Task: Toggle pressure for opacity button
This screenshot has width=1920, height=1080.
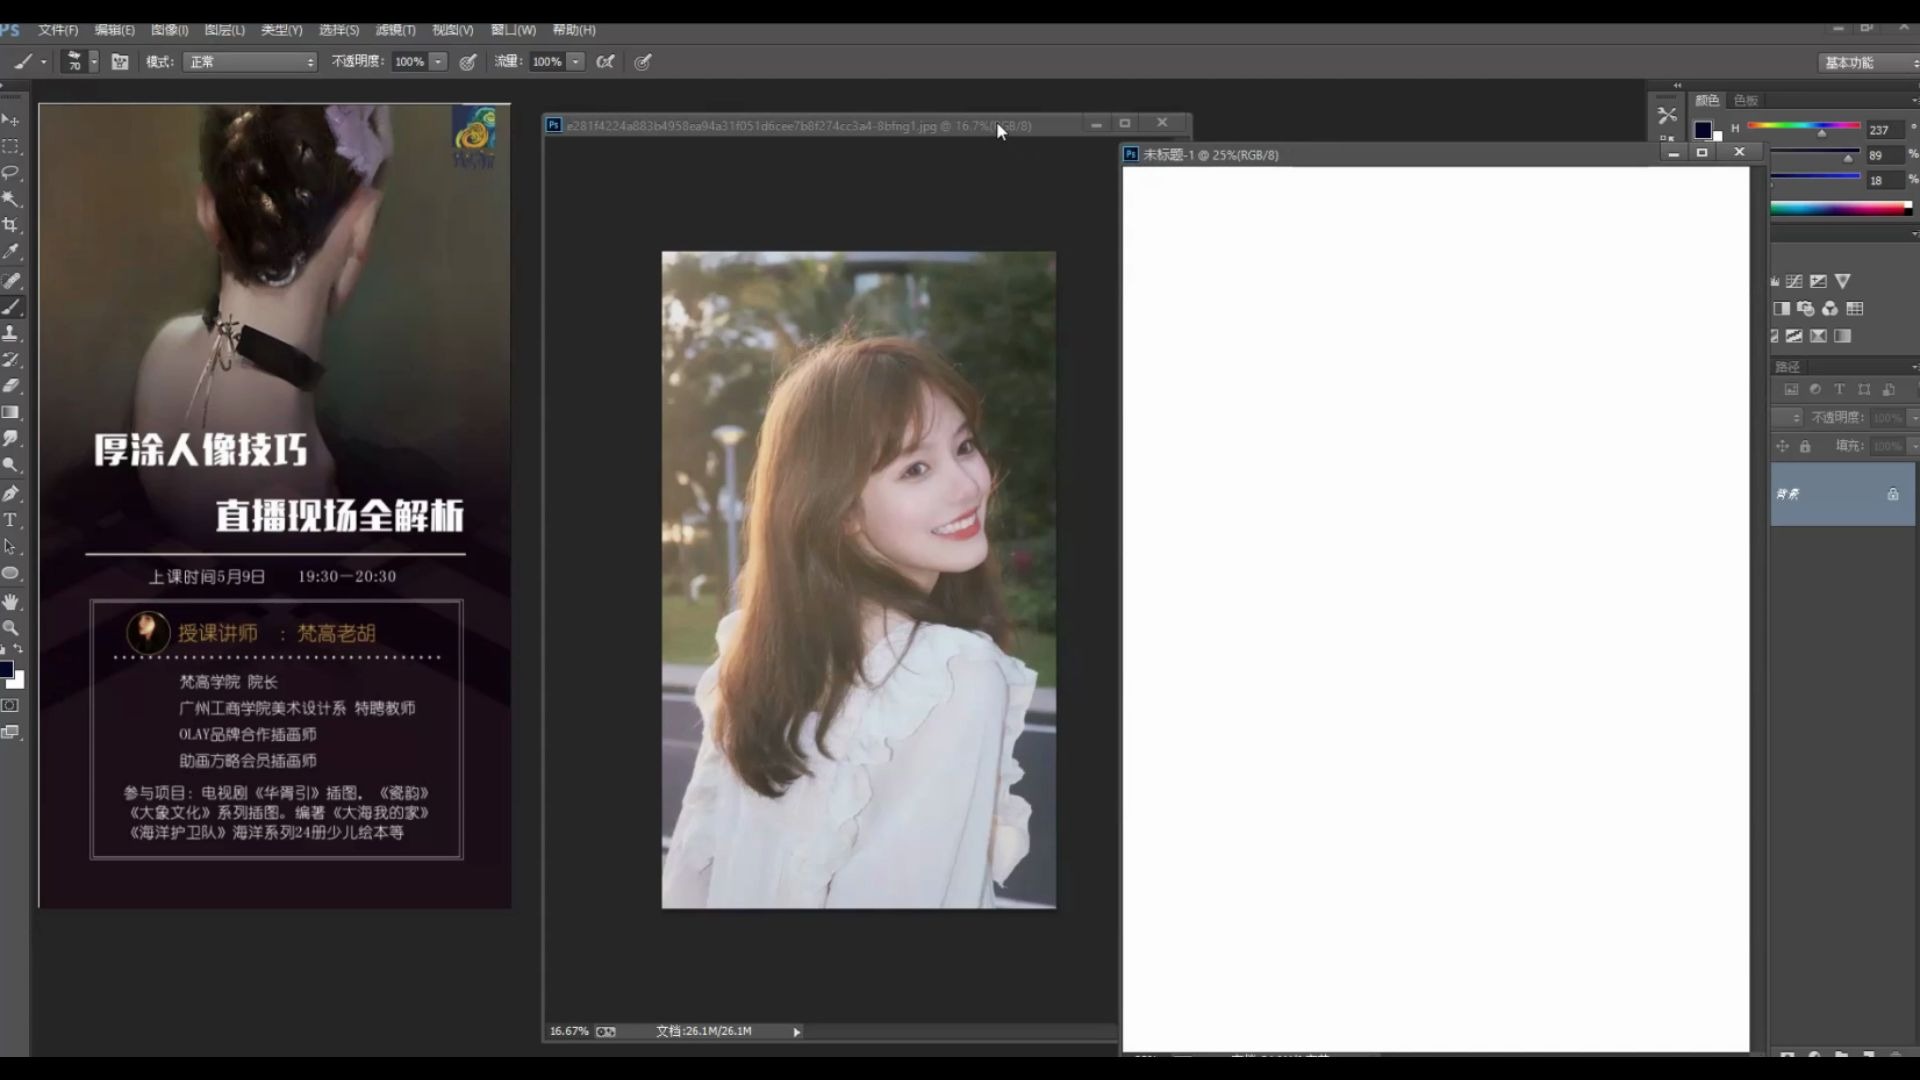Action: click(x=467, y=62)
